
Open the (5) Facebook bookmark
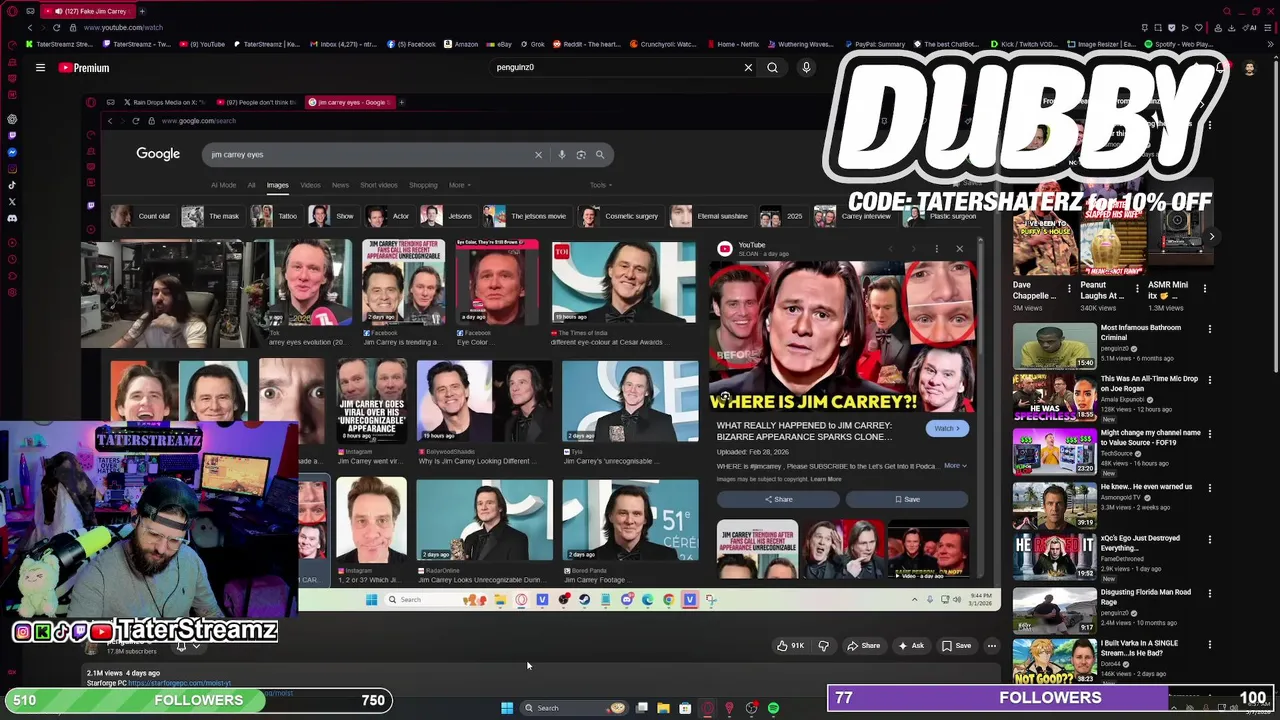click(x=411, y=44)
